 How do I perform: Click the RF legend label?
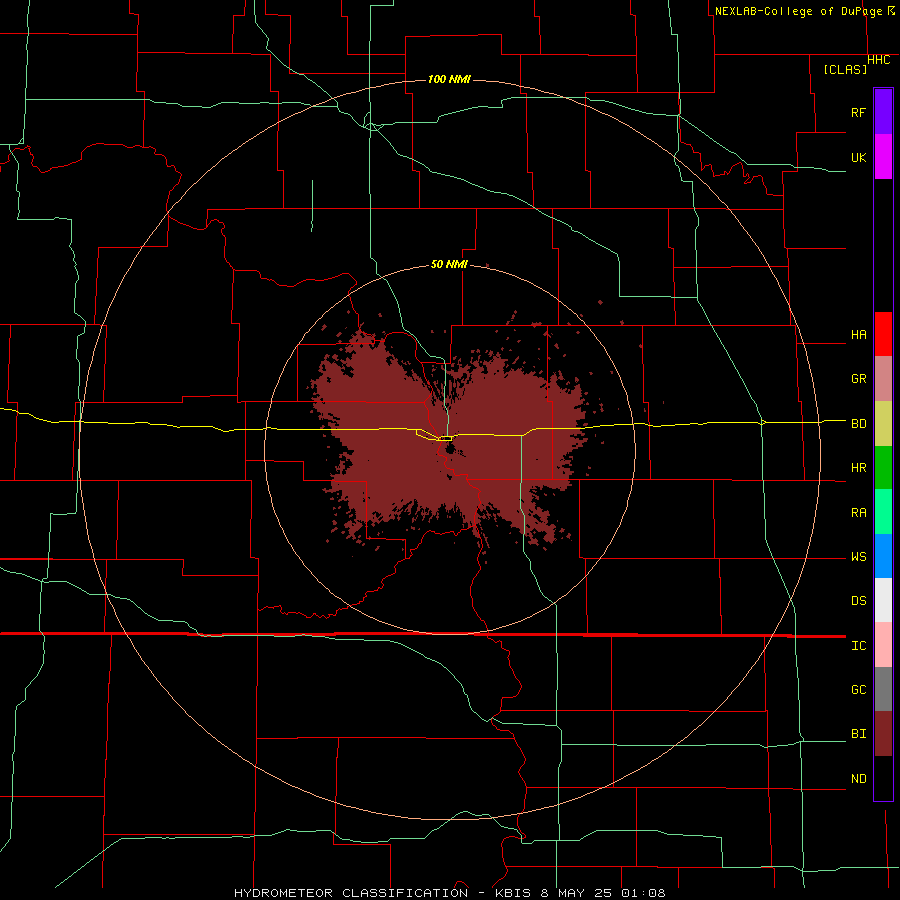click(859, 112)
